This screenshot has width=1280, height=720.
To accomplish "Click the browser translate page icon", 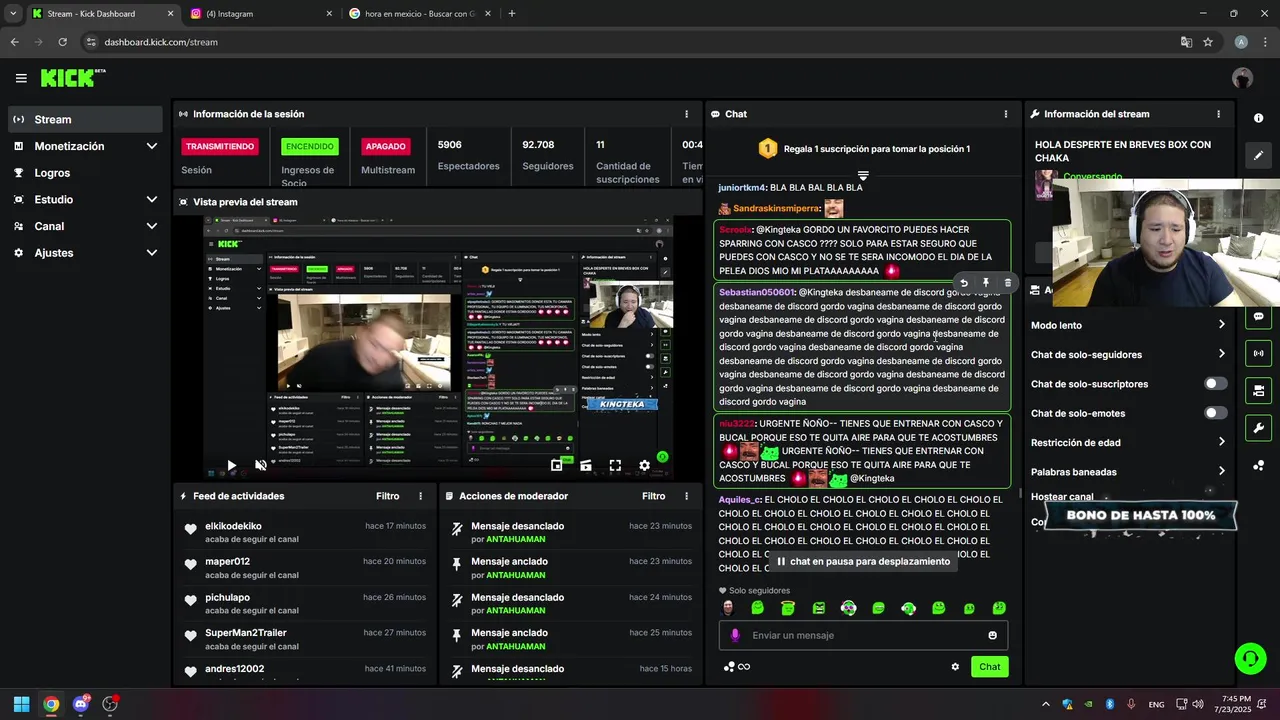I will [1186, 42].
